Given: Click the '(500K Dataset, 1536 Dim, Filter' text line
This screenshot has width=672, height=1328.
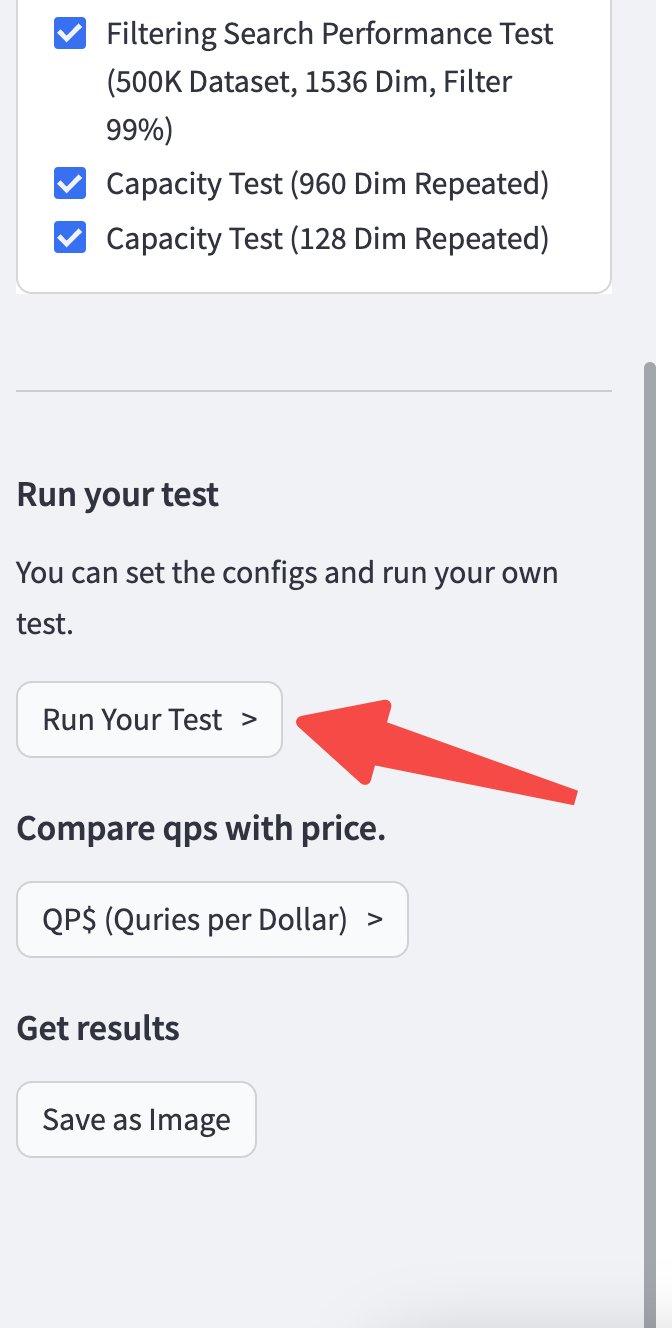Looking at the screenshot, I should pyautogui.click(x=309, y=82).
